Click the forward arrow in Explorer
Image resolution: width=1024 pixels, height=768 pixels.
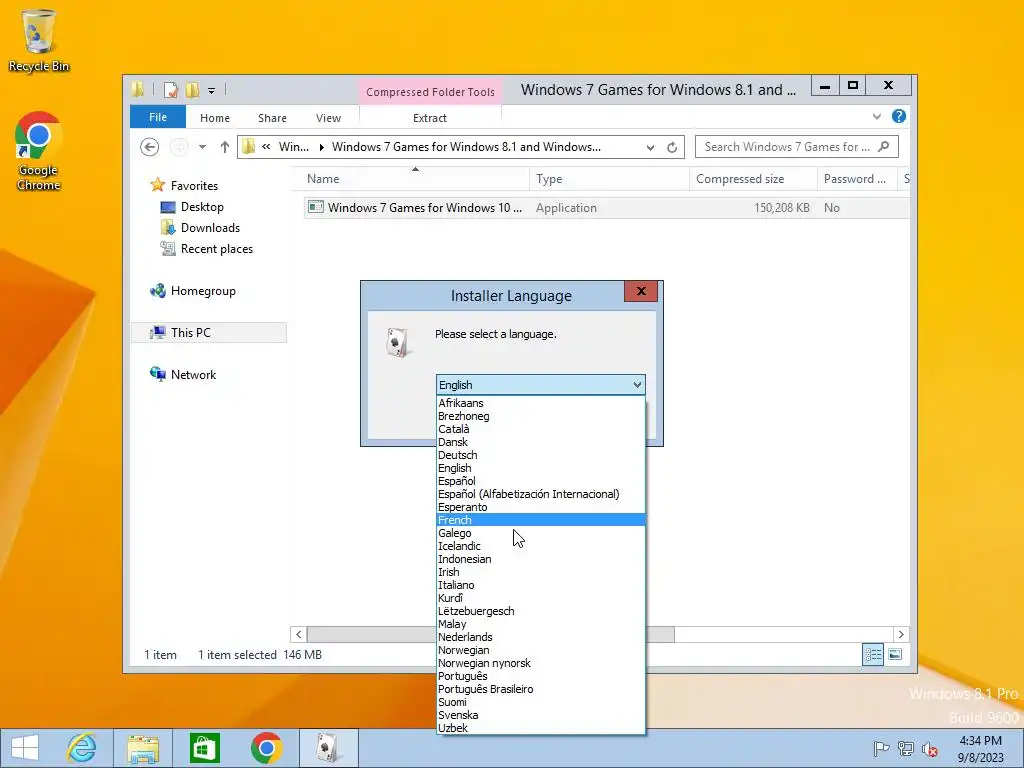(178, 147)
